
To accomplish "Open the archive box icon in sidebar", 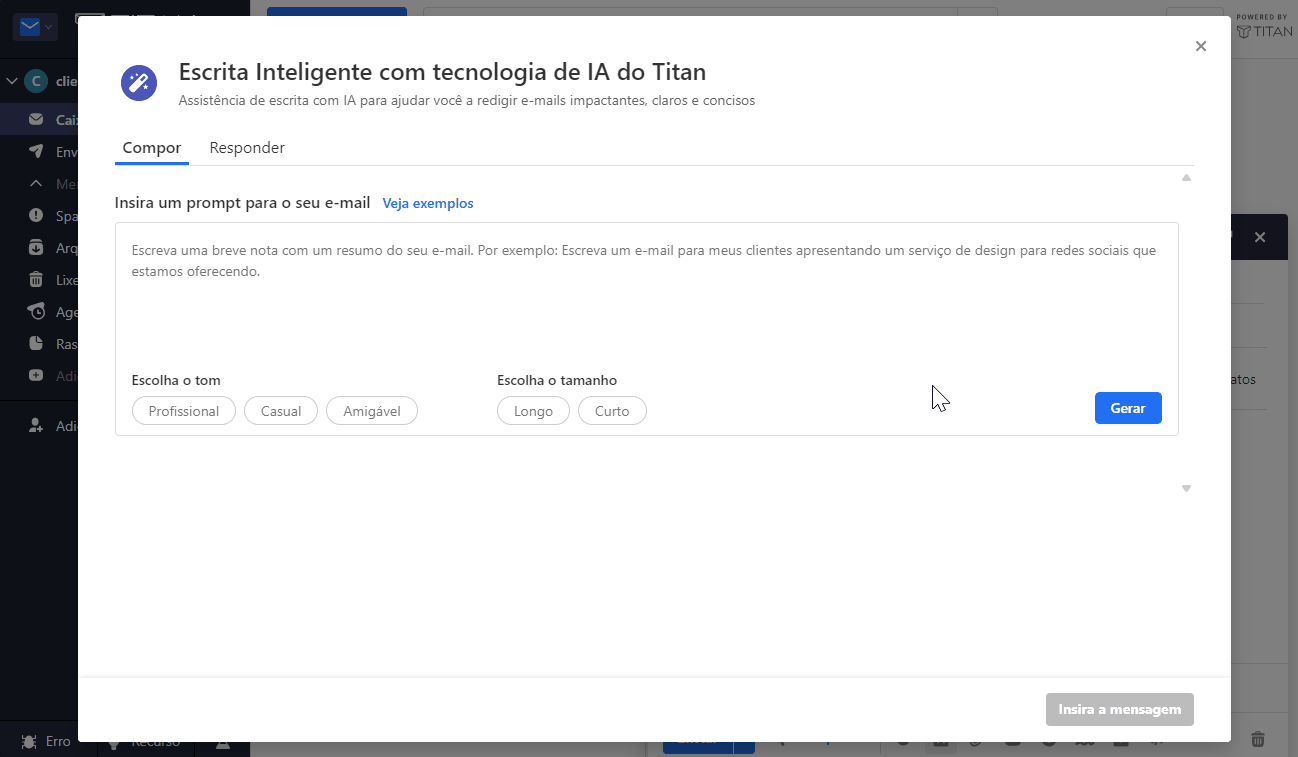I will click(36, 247).
